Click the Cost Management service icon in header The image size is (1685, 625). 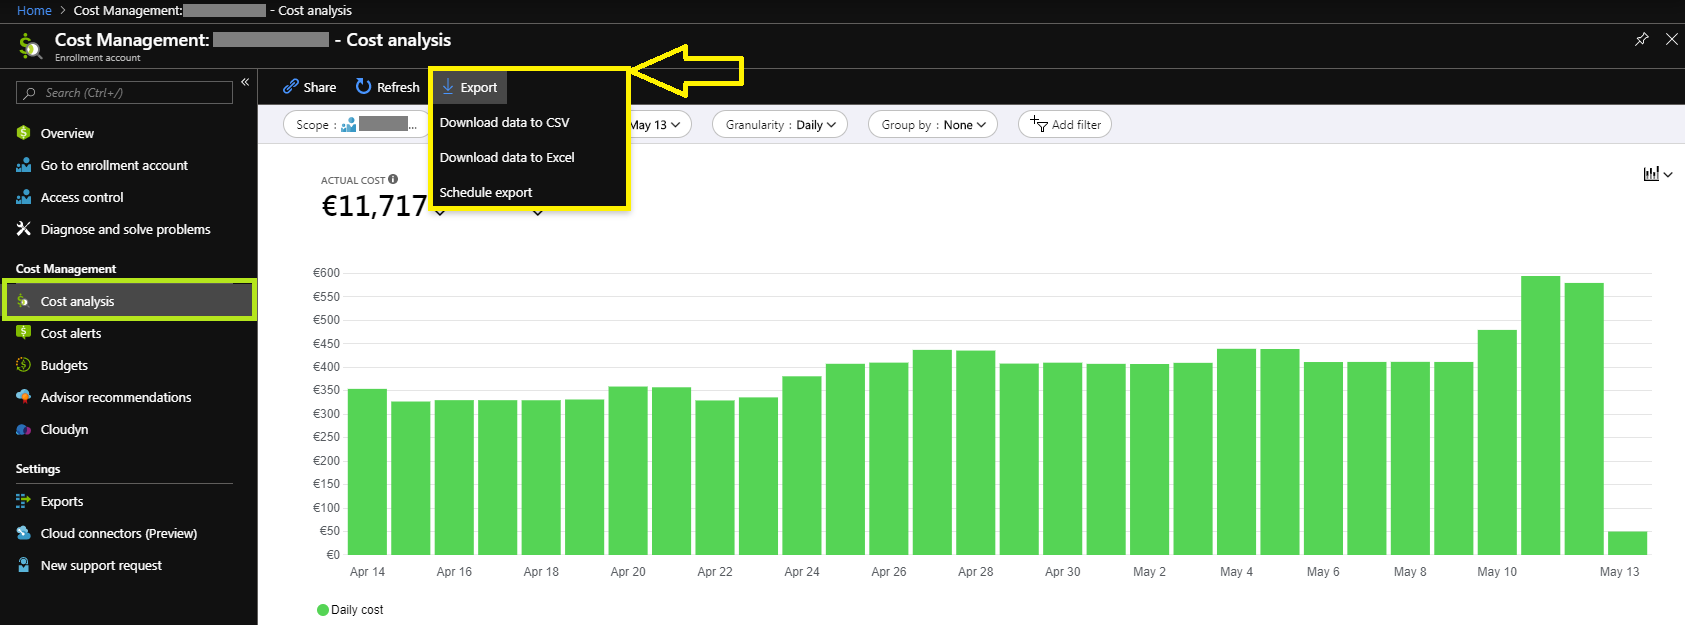pos(30,46)
